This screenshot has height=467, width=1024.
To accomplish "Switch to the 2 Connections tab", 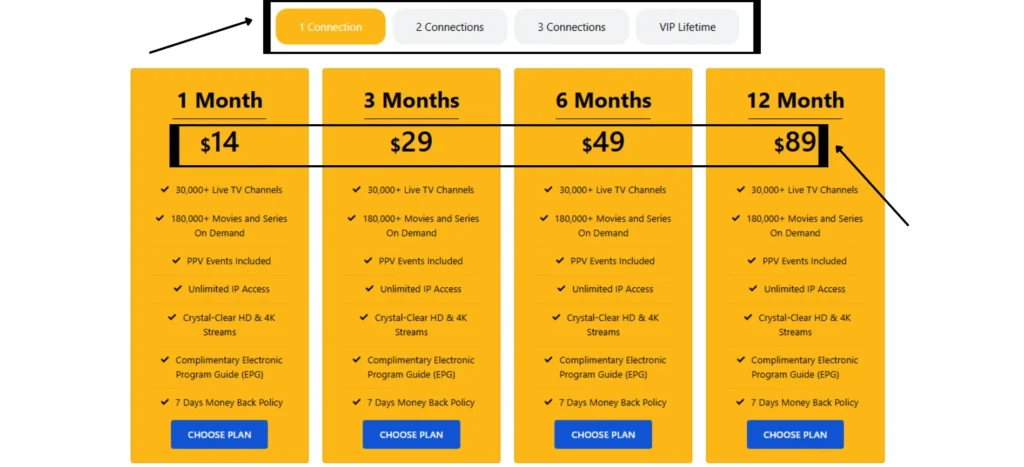I will point(449,27).
